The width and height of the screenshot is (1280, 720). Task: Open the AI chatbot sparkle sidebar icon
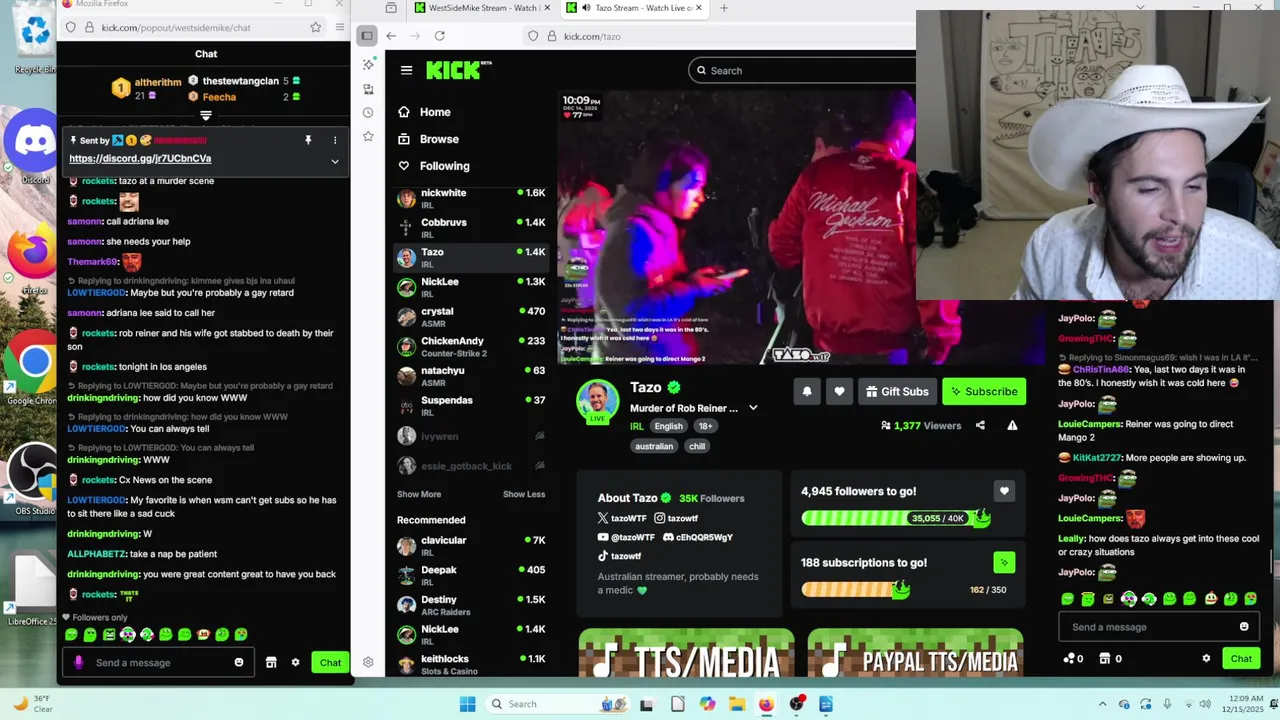pyautogui.click(x=368, y=64)
